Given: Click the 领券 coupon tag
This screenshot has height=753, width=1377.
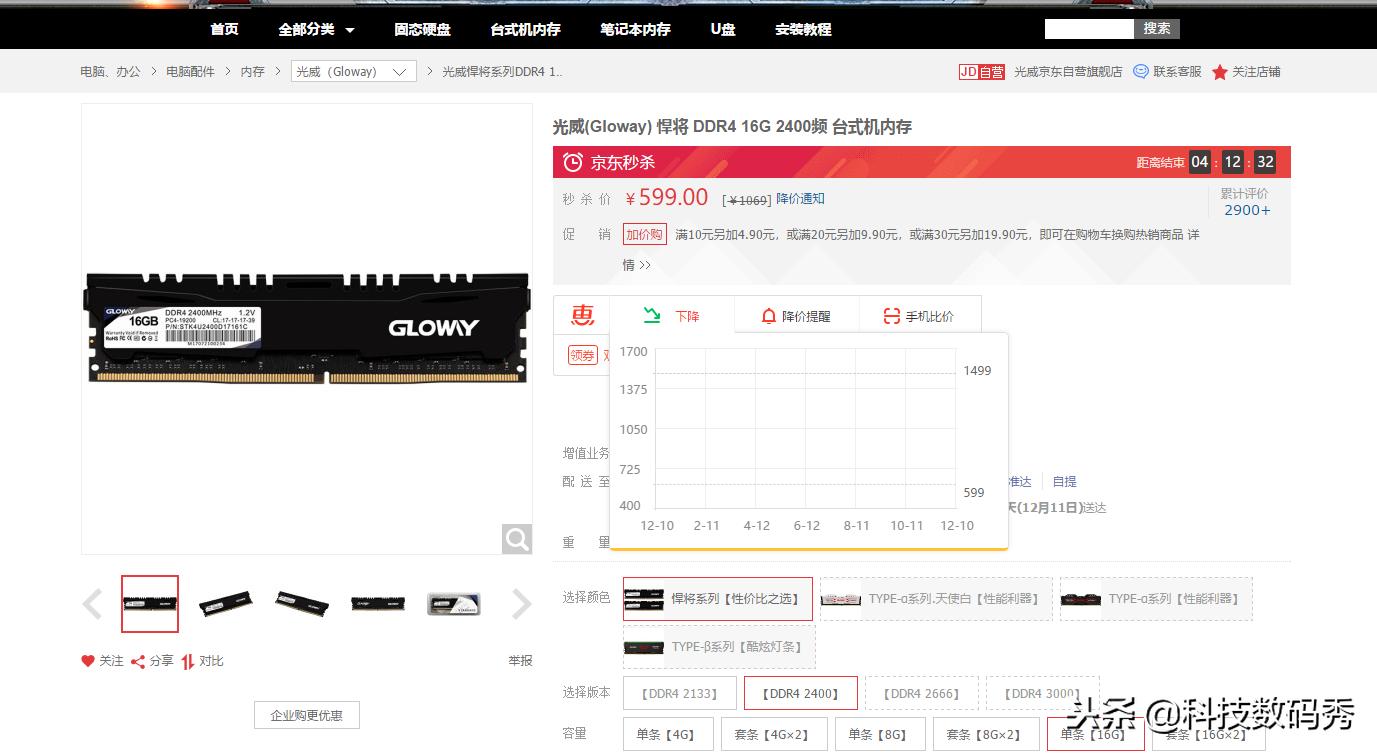Looking at the screenshot, I should point(582,355).
